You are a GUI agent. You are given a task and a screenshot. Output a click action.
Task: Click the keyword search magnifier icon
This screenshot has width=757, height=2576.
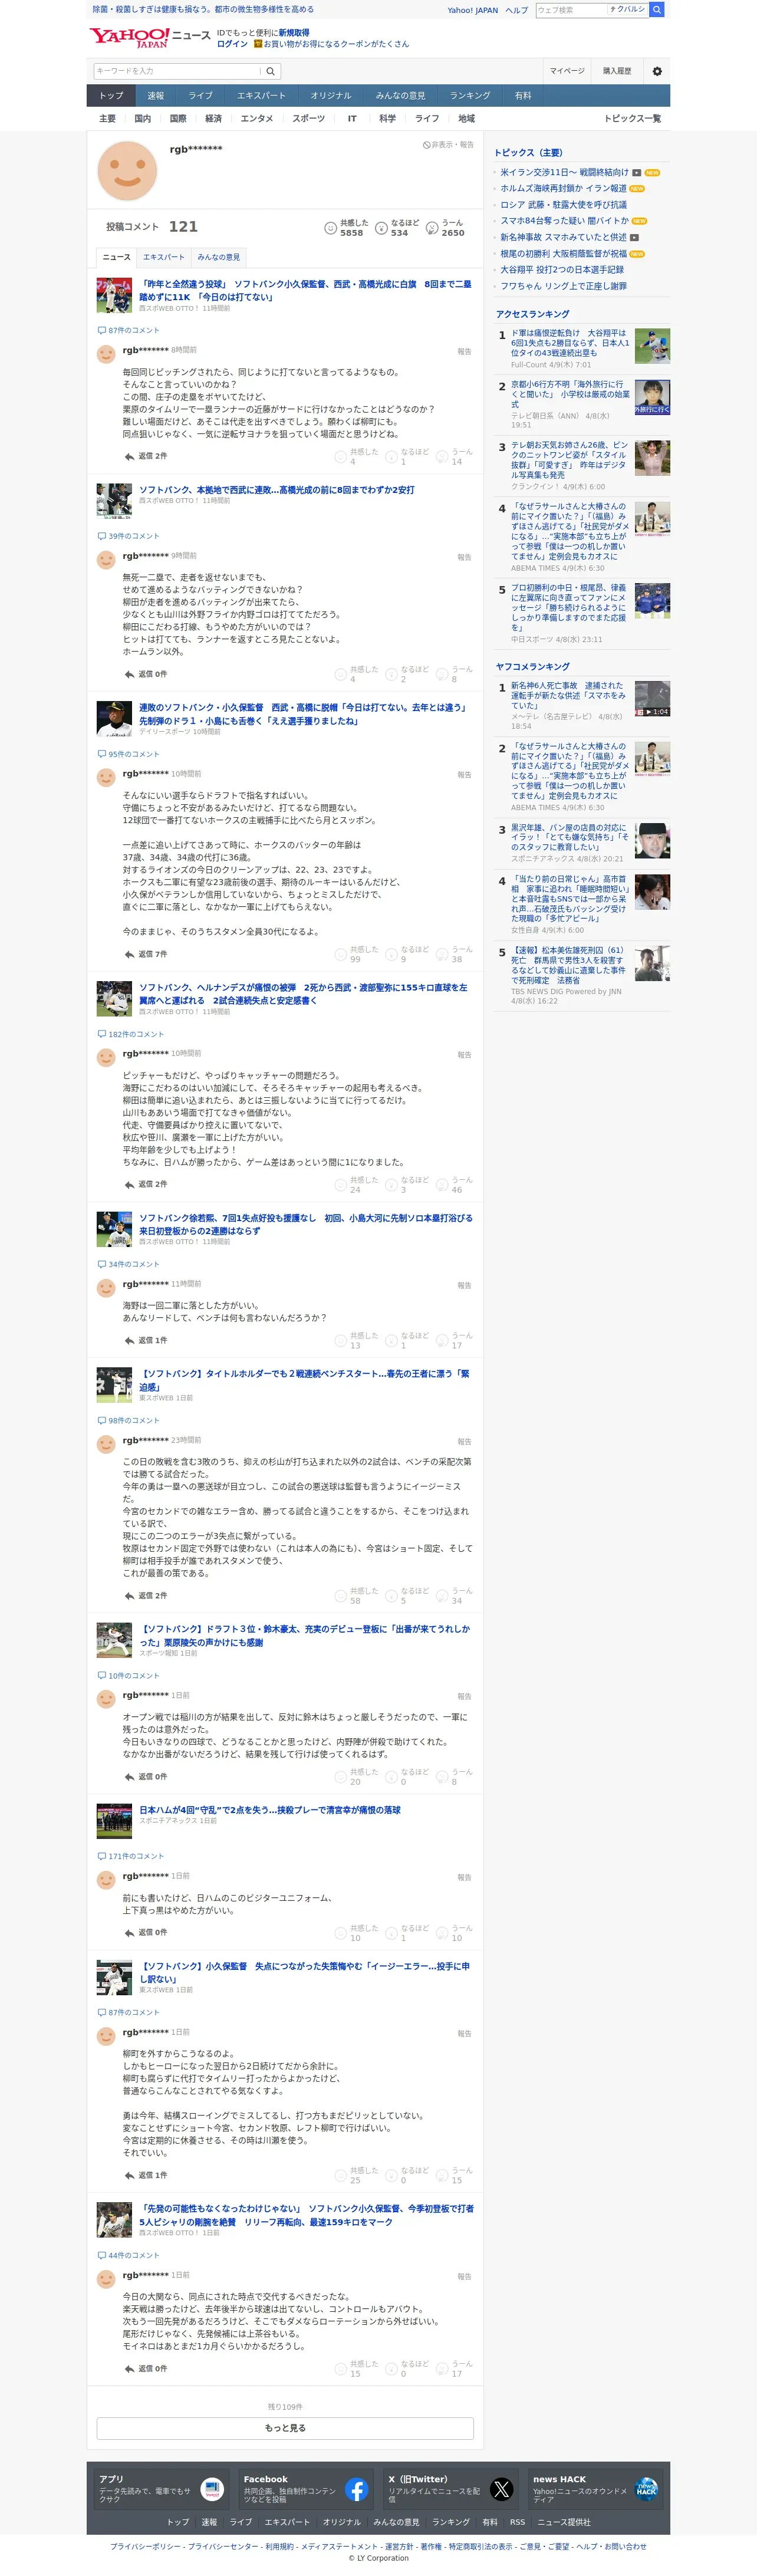[x=270, y=71]
